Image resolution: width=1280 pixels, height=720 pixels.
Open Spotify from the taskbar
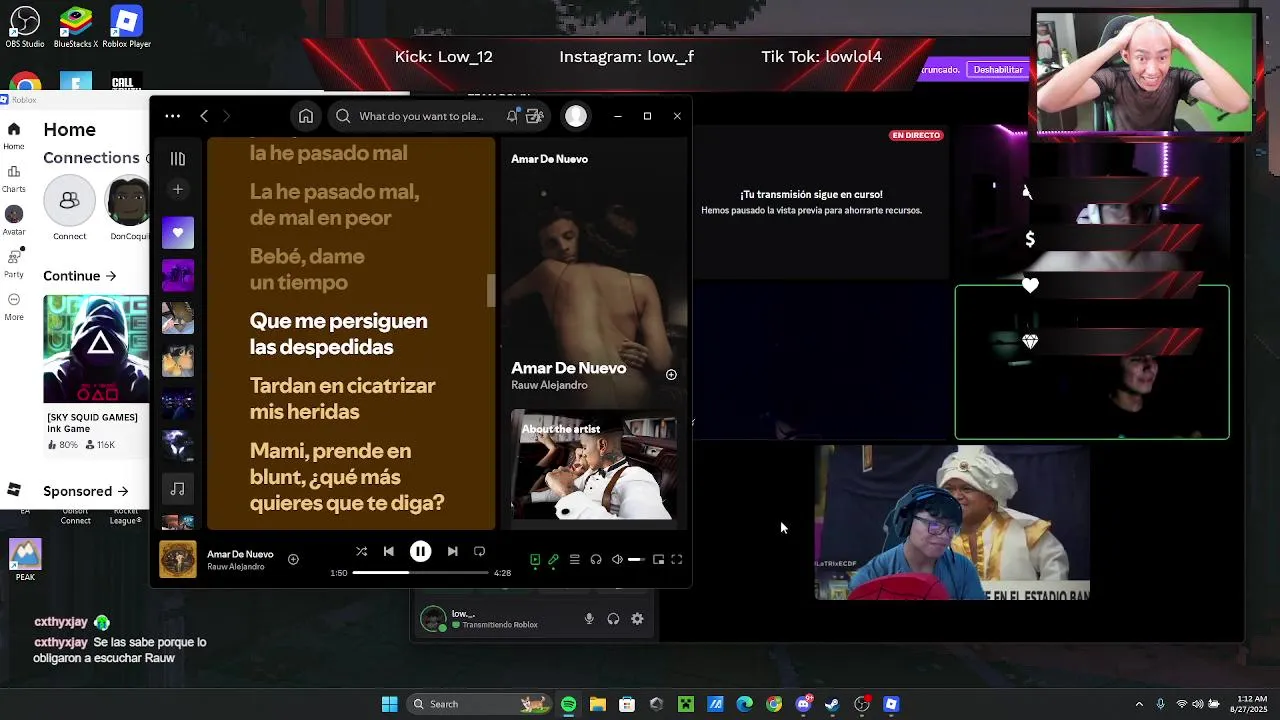[568, 704]
